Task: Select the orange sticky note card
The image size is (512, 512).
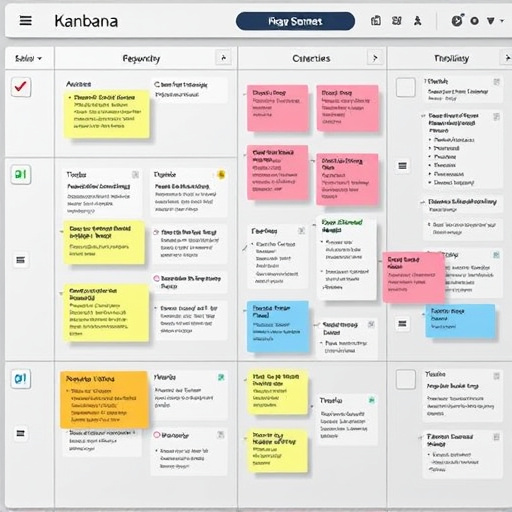Action: [104, 399]
